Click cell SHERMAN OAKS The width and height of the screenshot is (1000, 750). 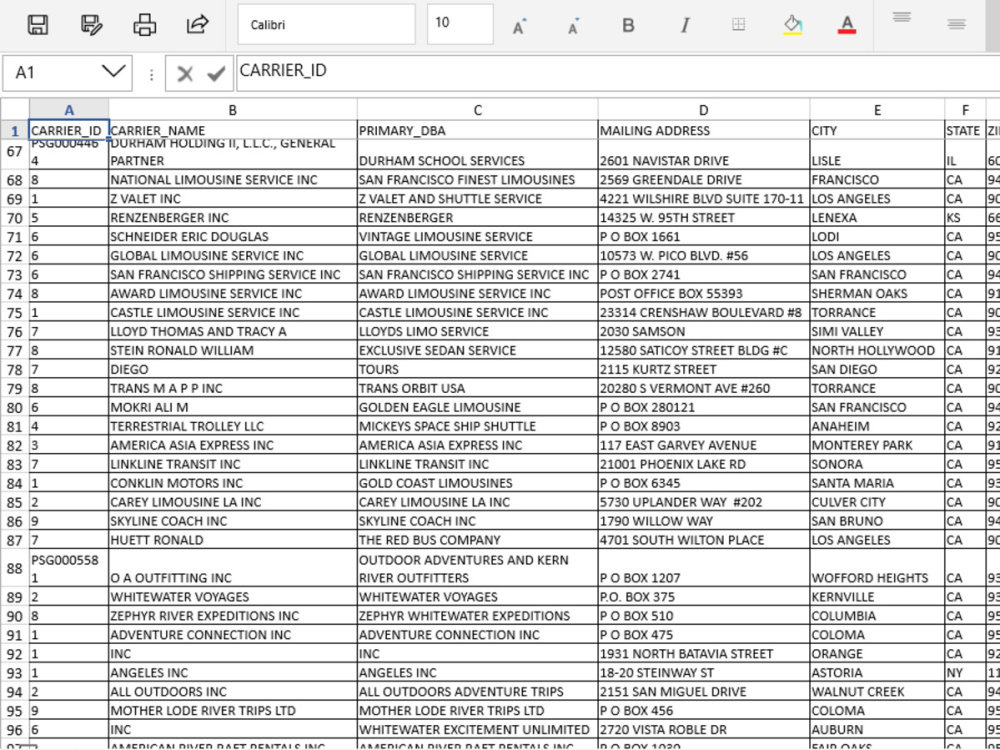click(877, 293)
